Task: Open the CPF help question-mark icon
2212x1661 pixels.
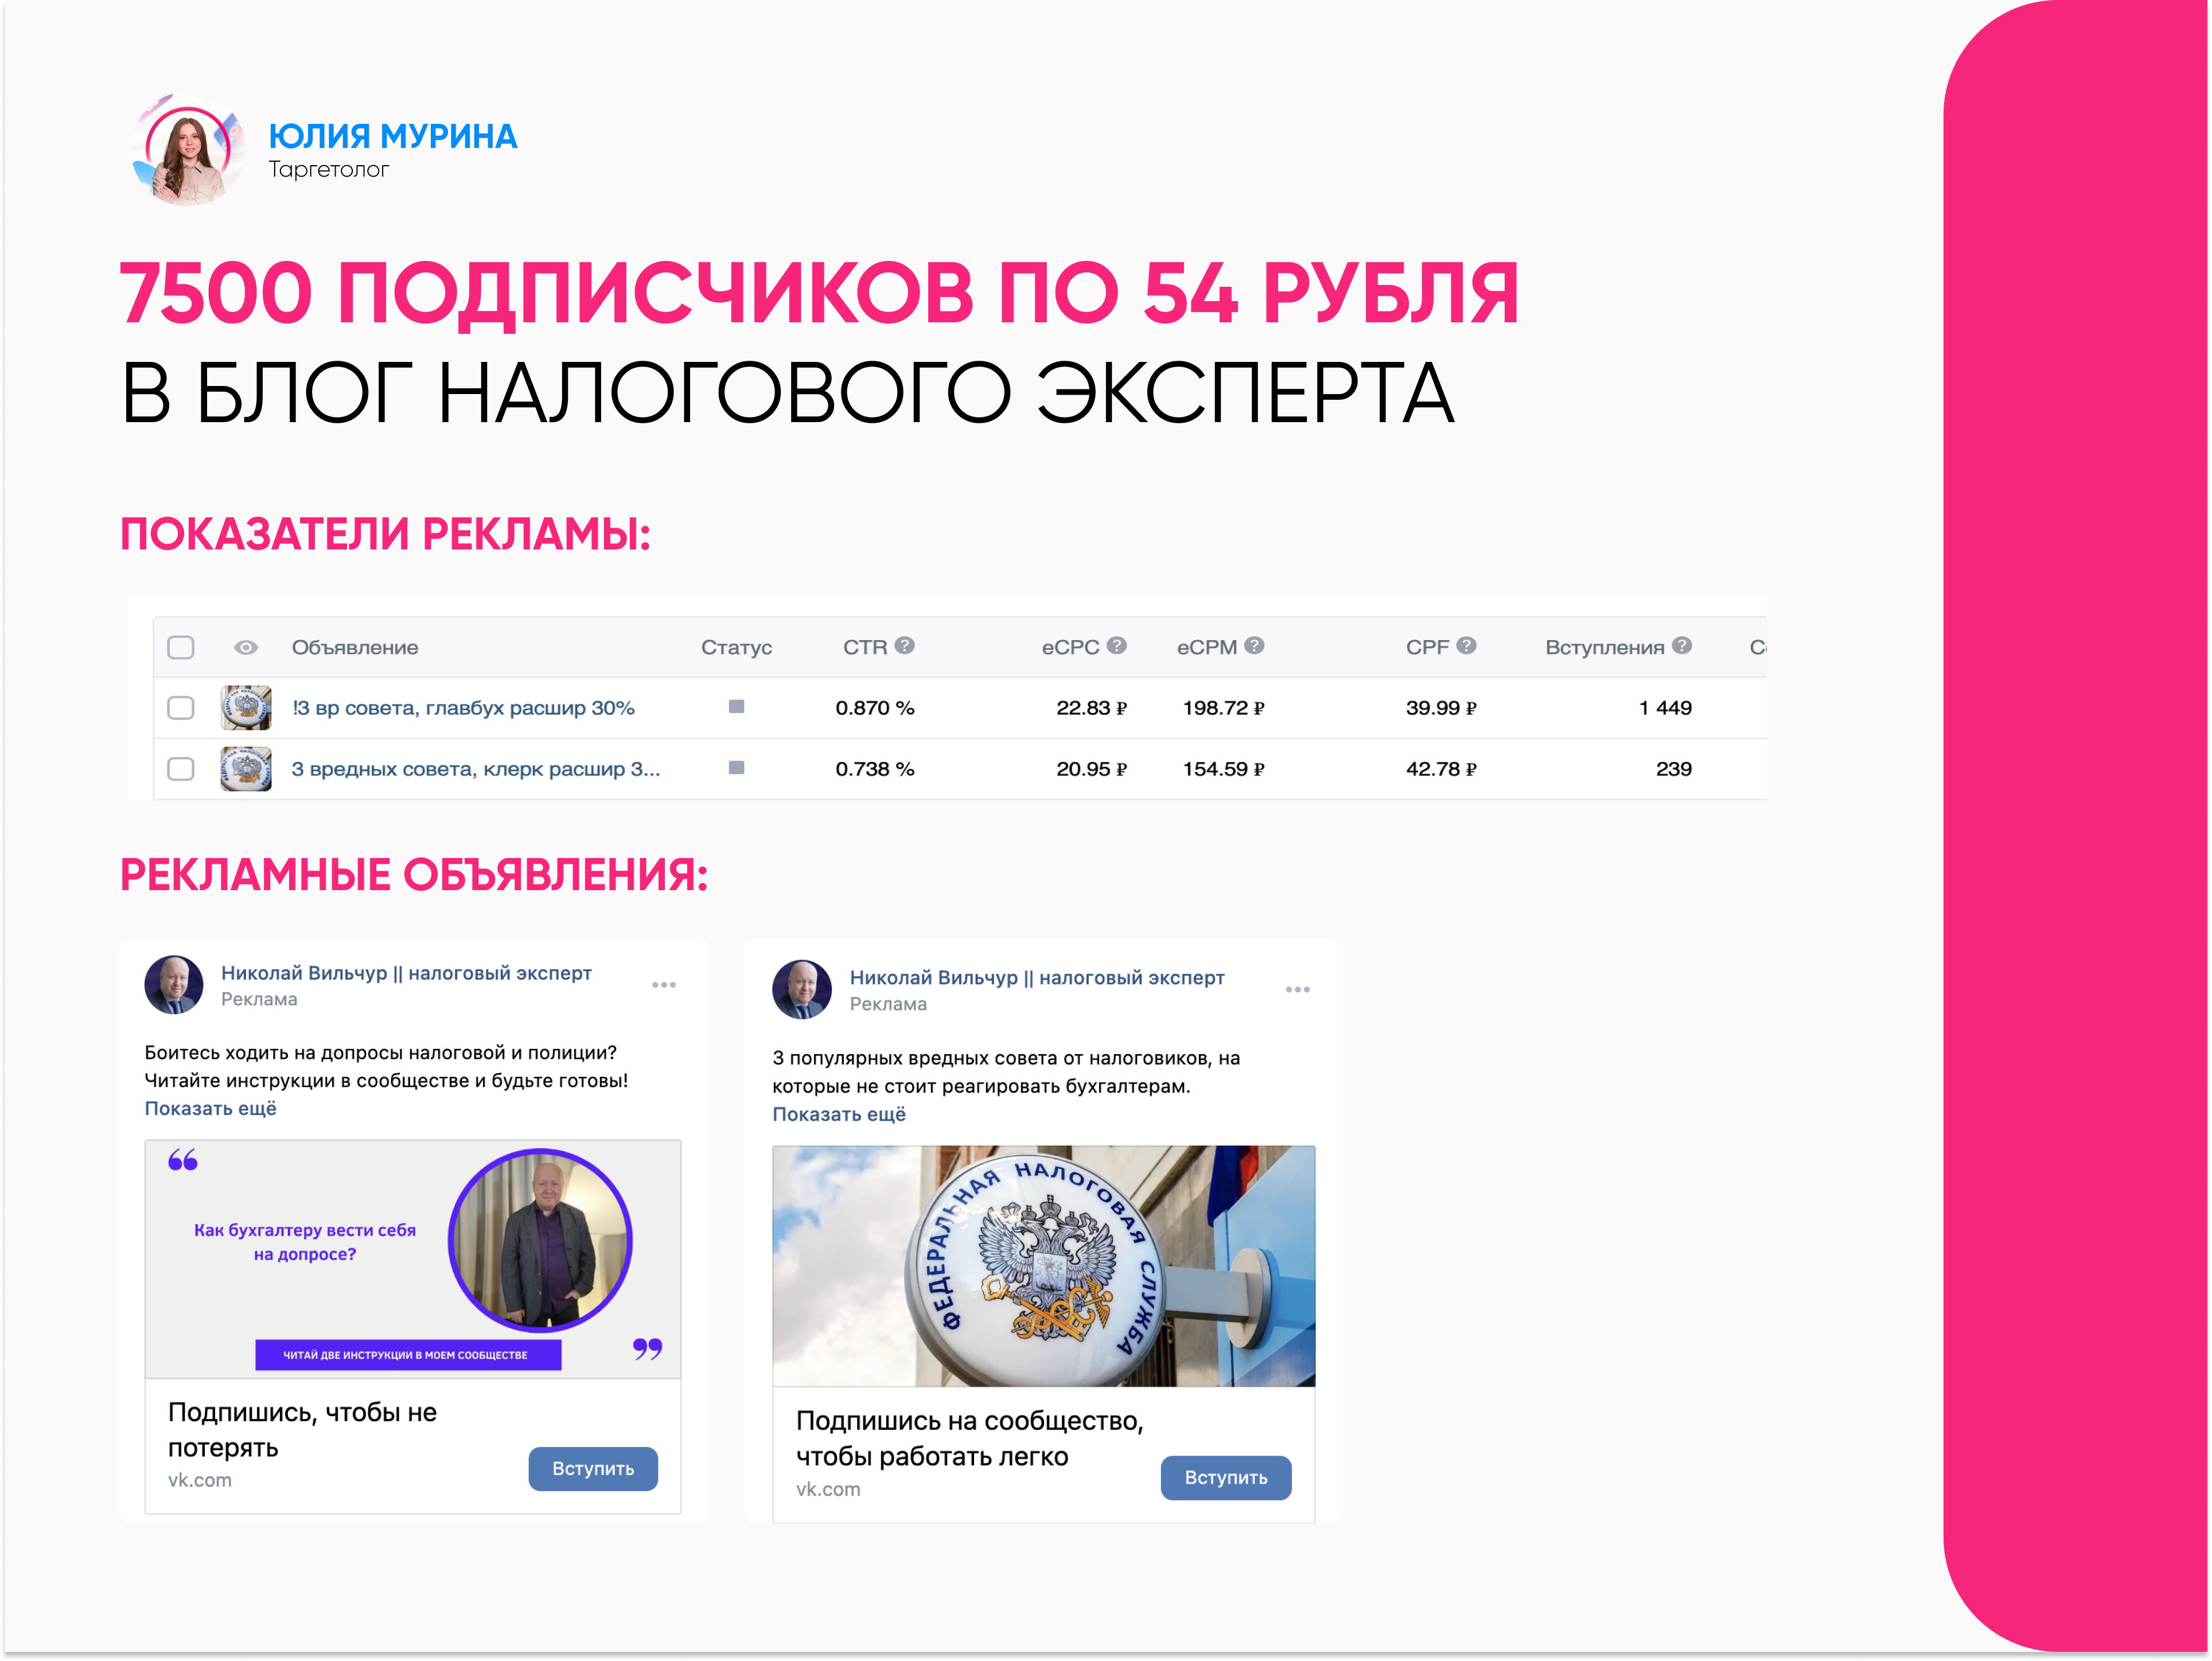Action: click(x=1467, y=646)
